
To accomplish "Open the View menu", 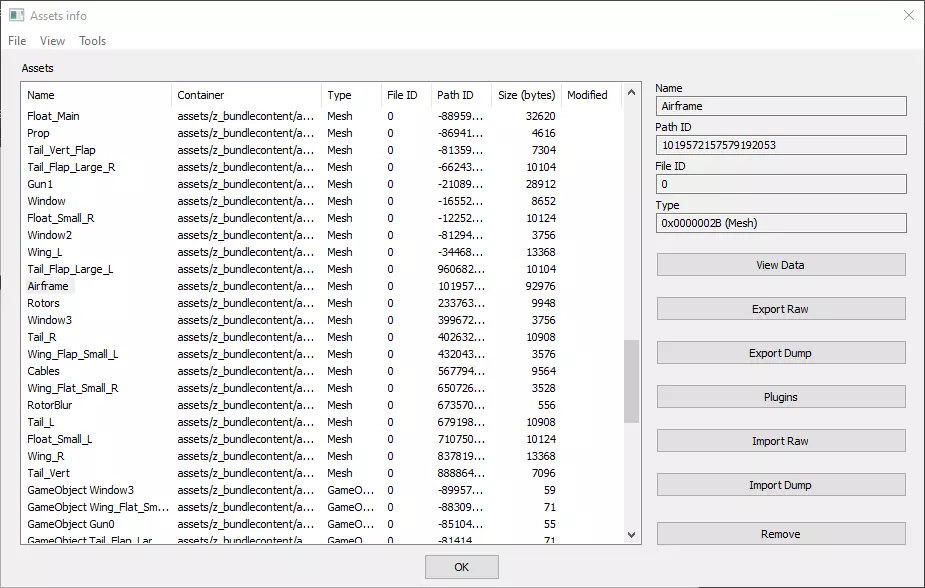I will pos(52,41).
